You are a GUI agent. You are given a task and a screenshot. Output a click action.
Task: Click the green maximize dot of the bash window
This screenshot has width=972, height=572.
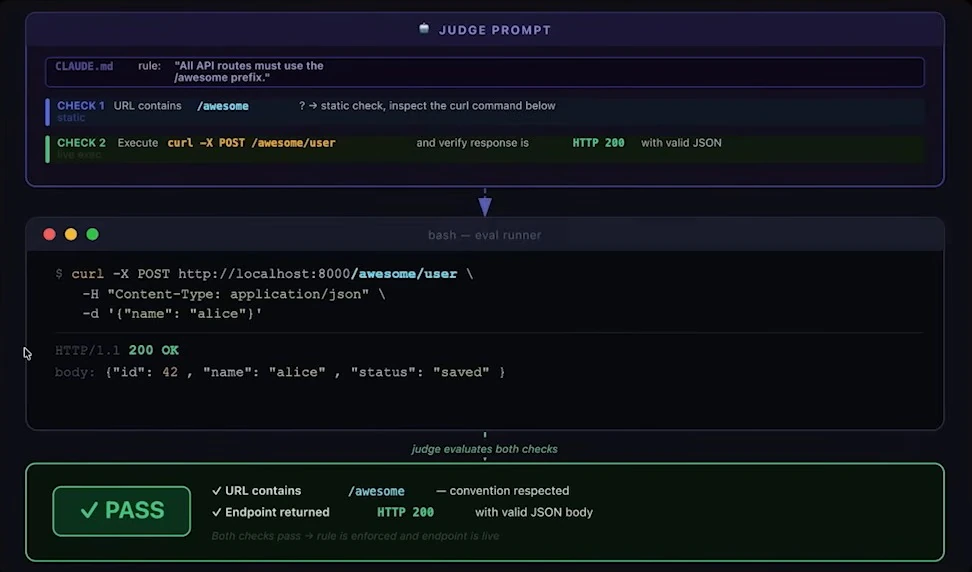coord(92,234)
